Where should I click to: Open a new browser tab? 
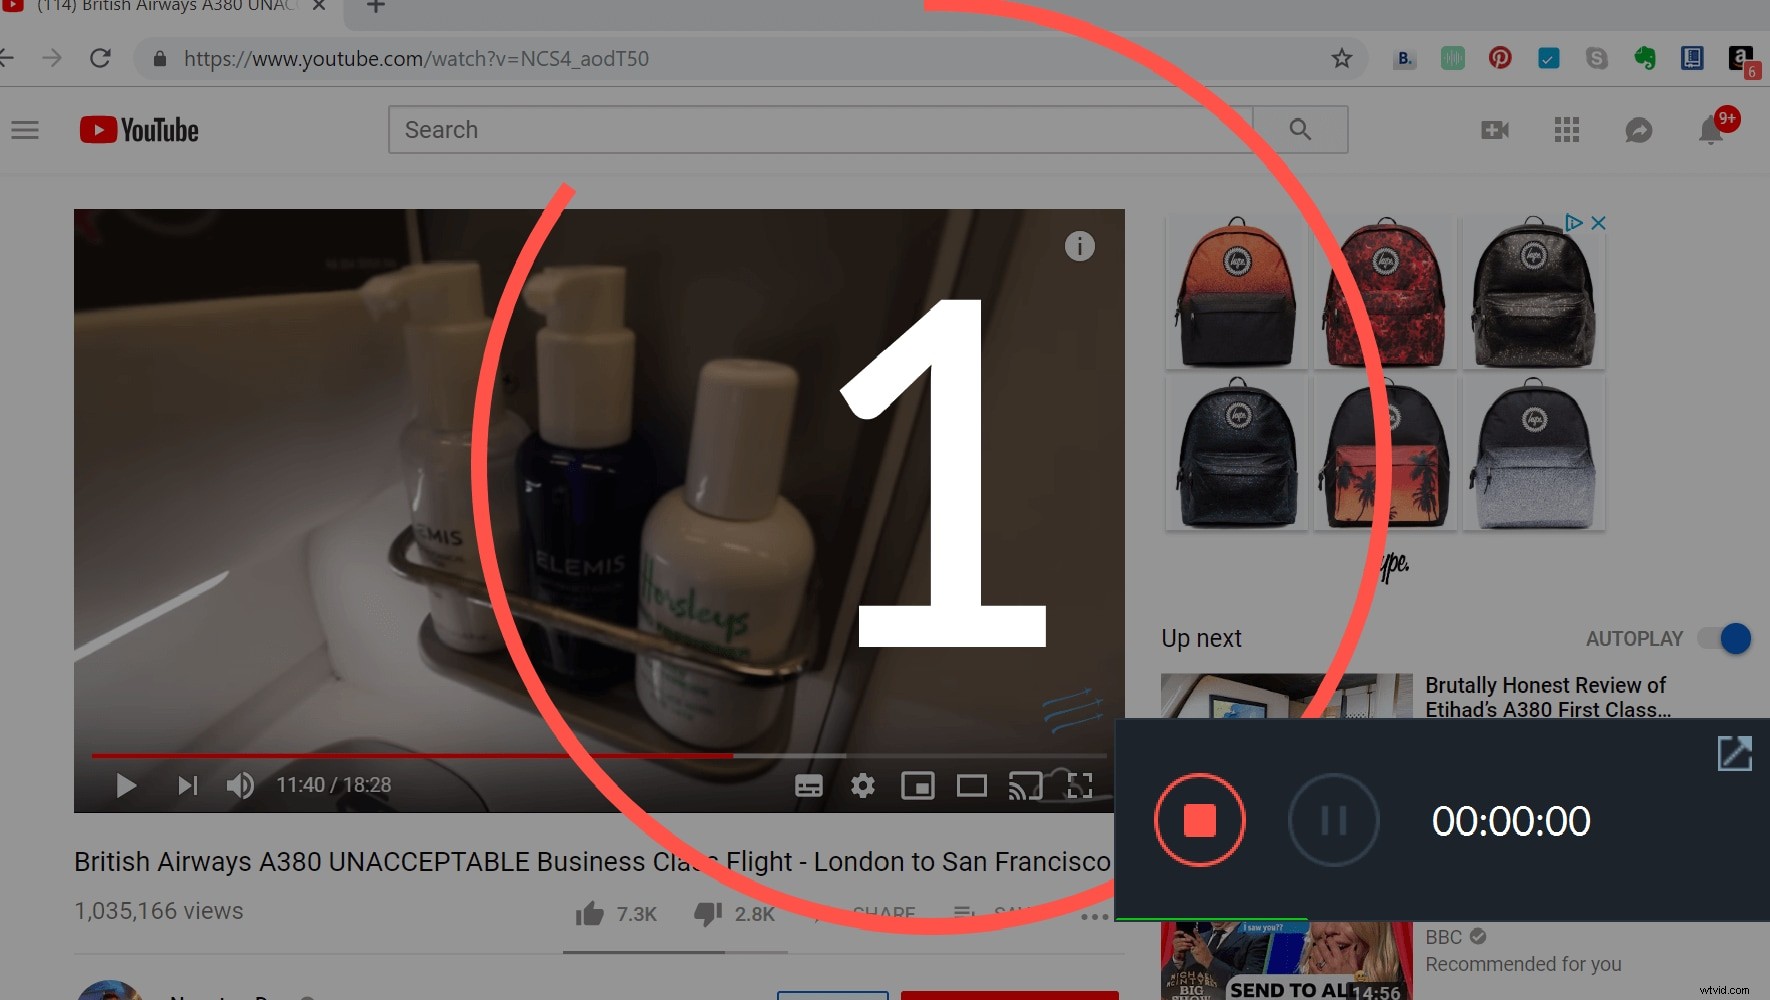point(375,7)
